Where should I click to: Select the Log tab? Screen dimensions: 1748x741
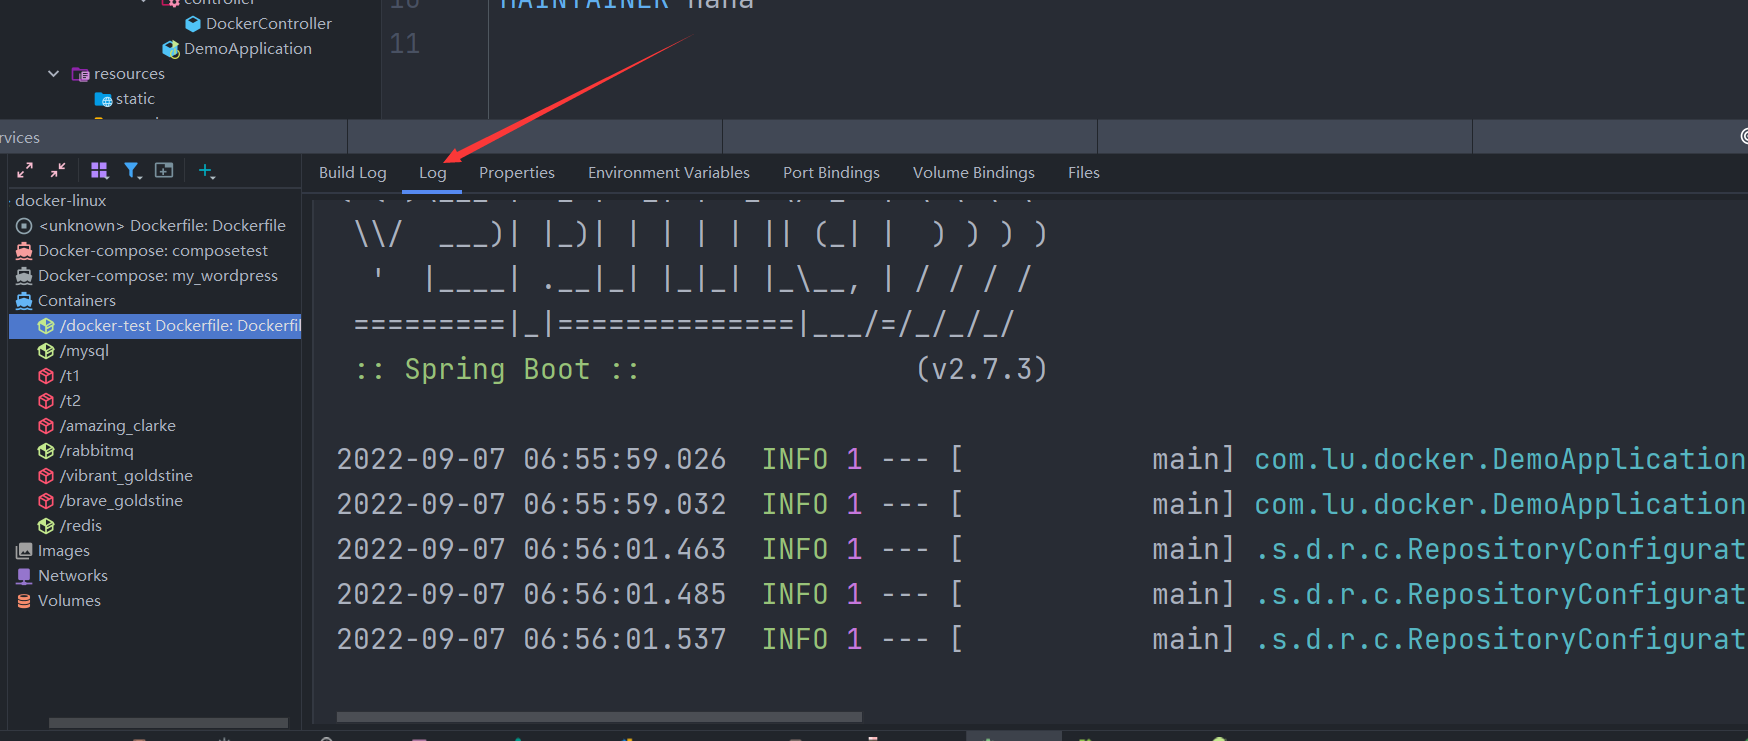tap(432, 173)
